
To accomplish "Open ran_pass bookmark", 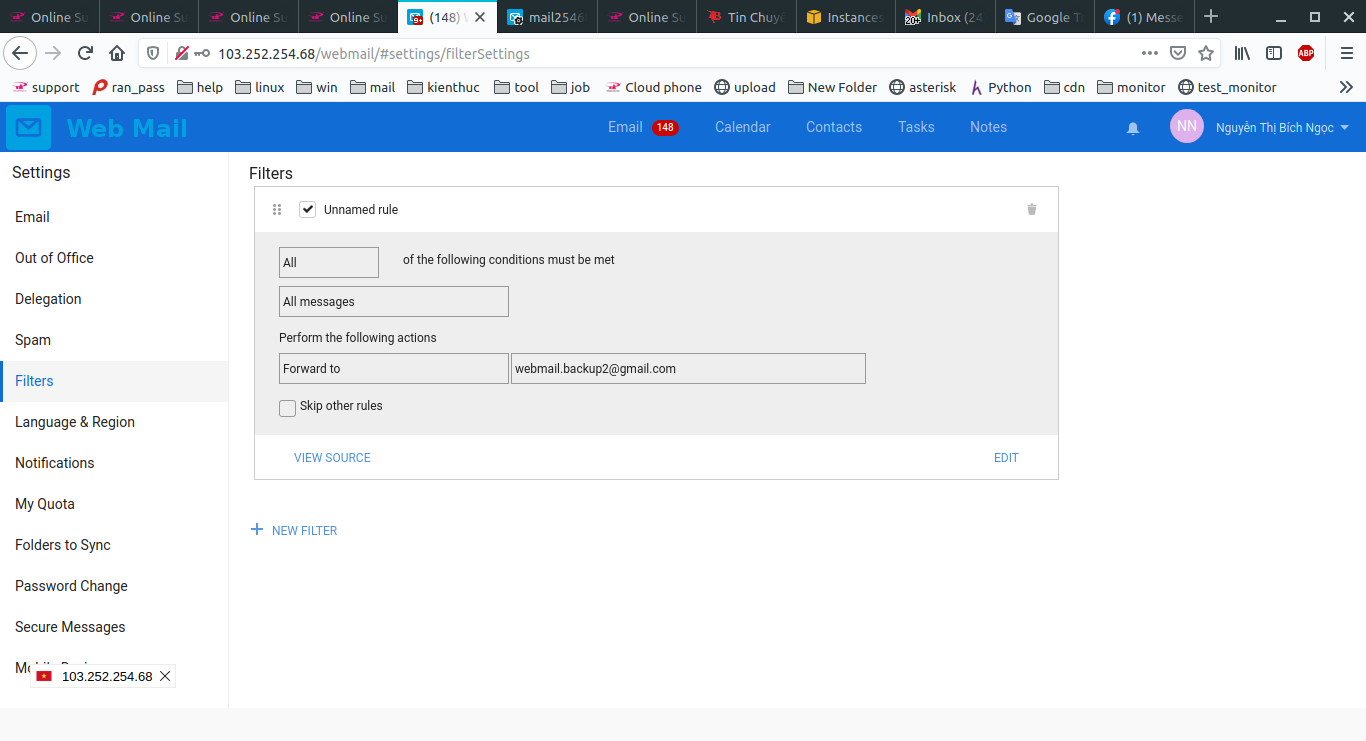I will point(129,87).
